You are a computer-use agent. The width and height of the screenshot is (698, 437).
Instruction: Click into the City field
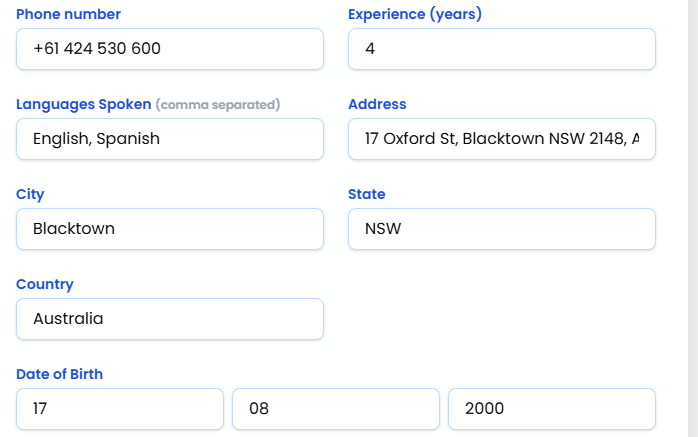(x=170, y=229)
